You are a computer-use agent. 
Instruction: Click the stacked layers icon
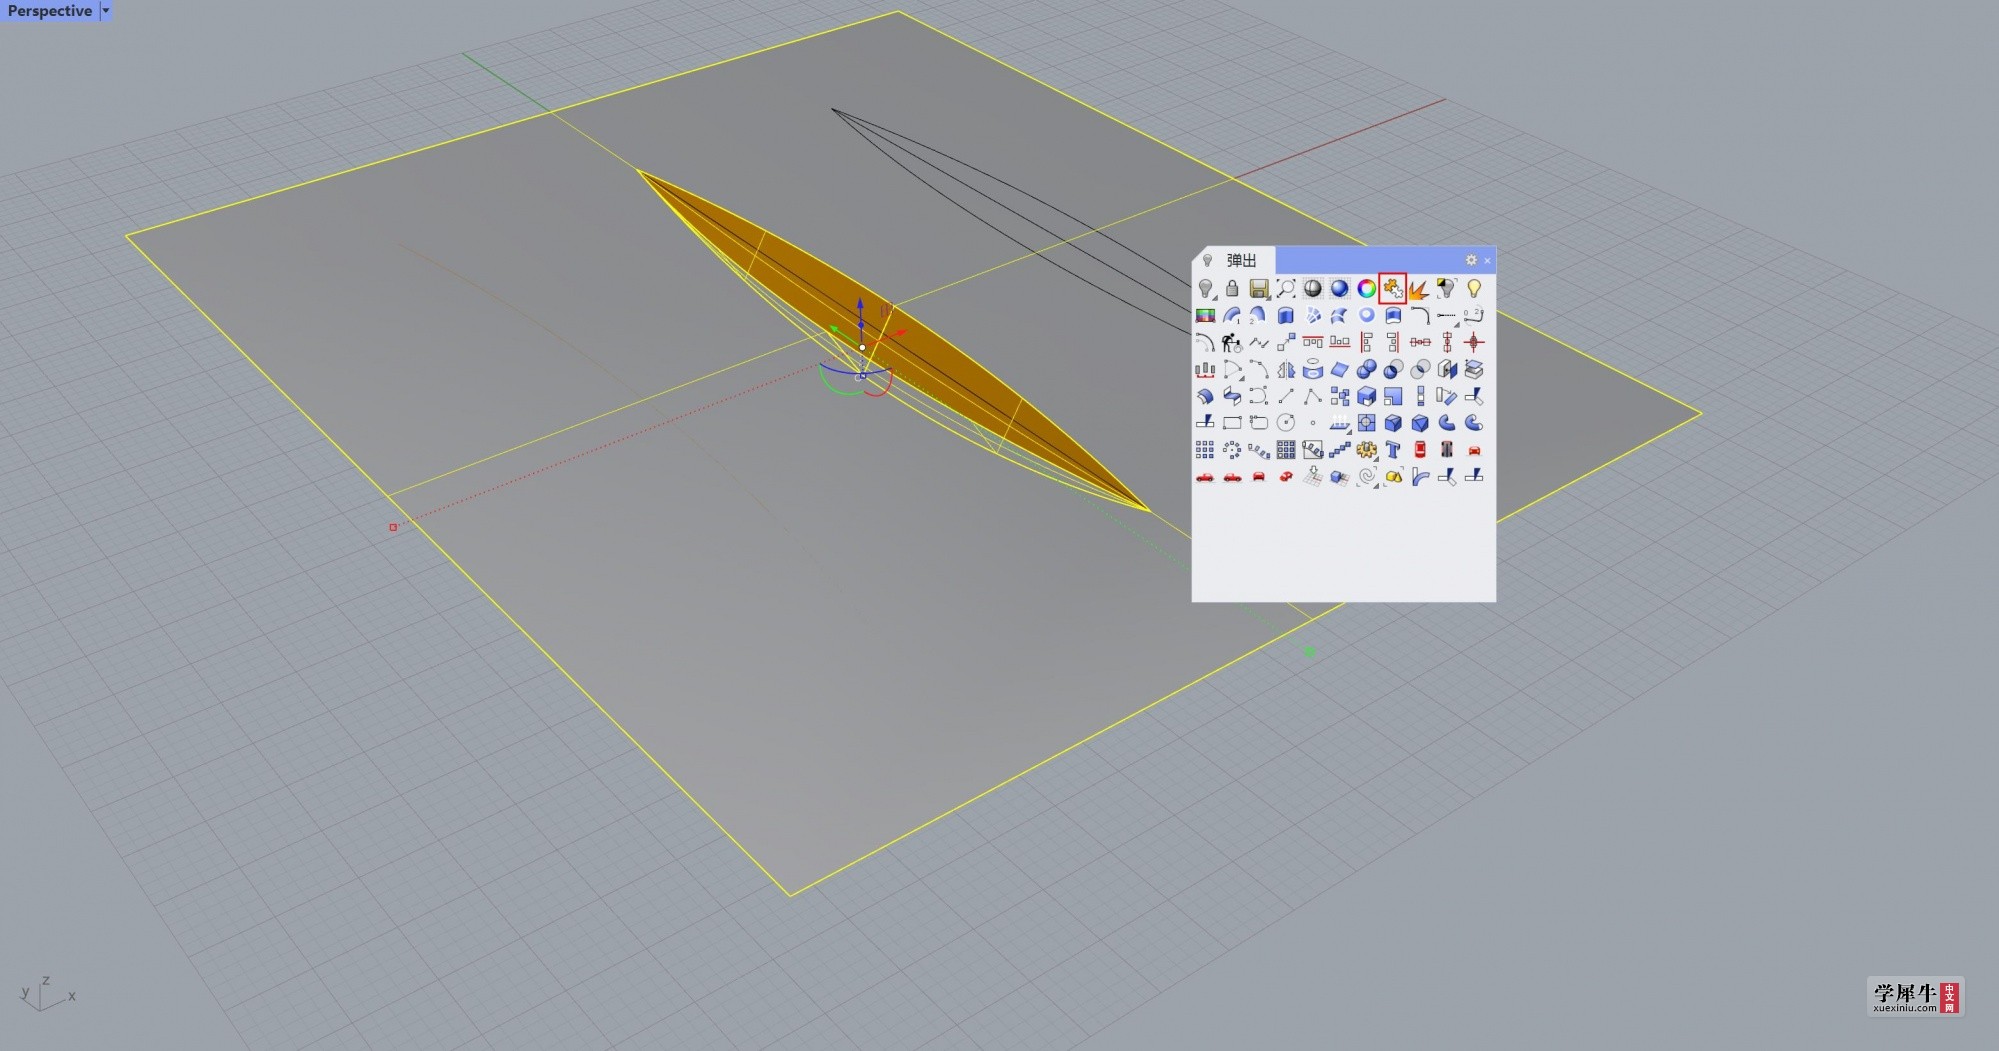1473,369
